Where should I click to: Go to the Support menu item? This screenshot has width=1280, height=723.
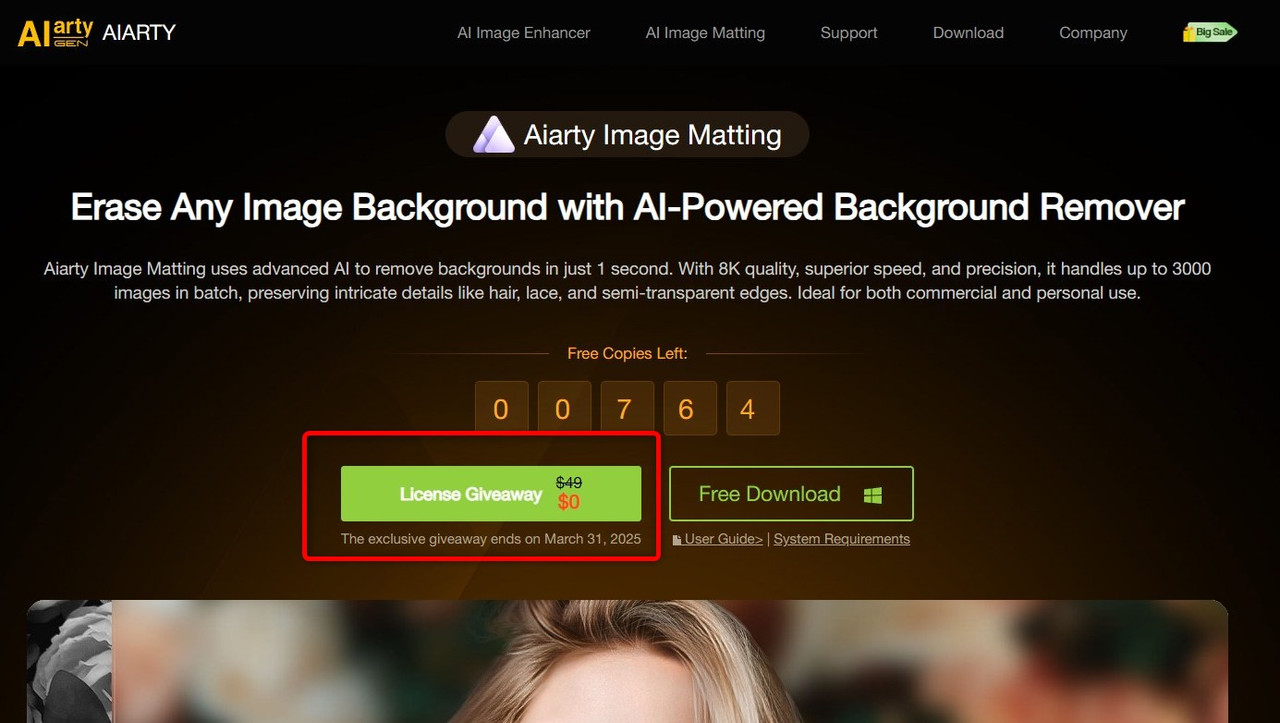click(x=849, y=33)
